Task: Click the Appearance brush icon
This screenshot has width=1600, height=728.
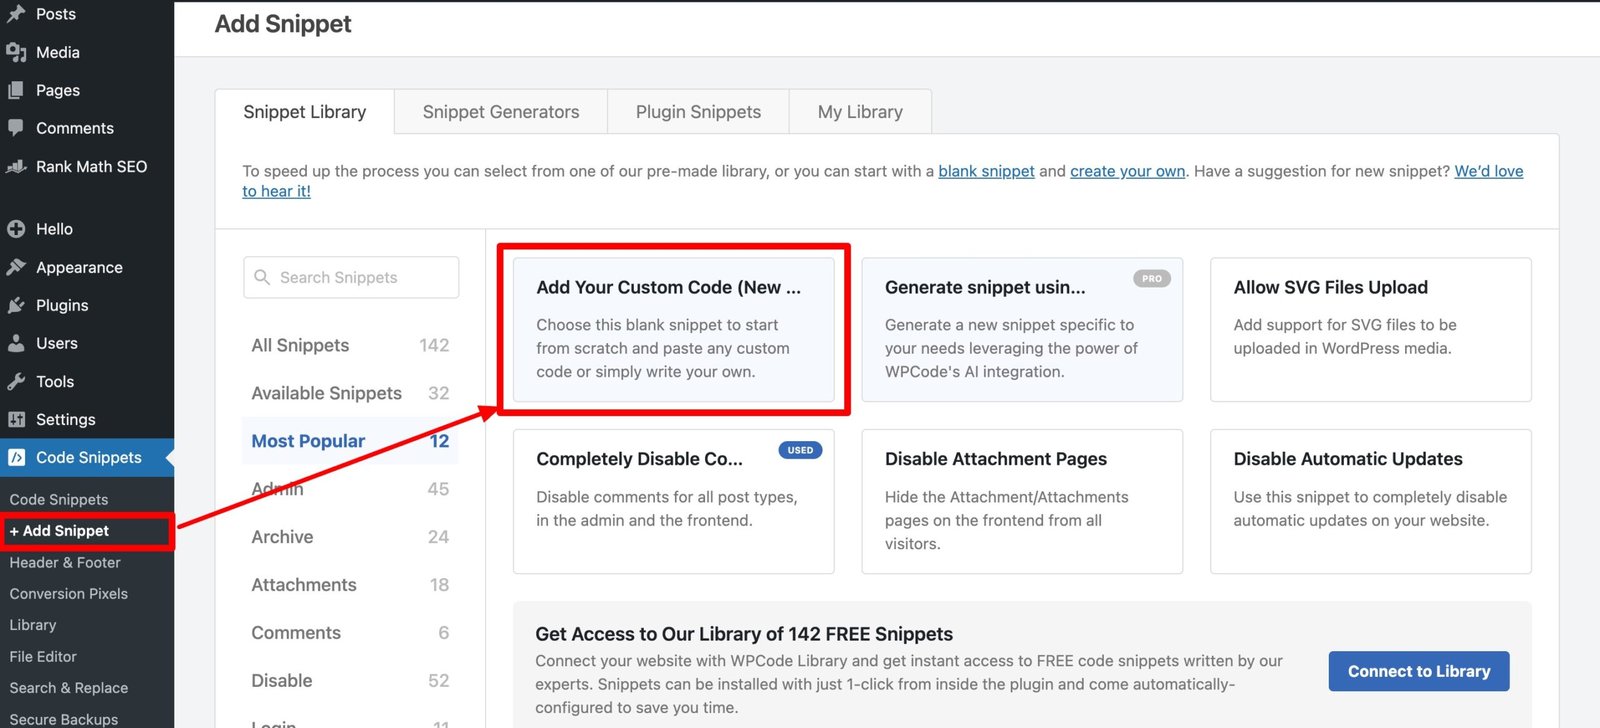Action: [x=16, y=267]
